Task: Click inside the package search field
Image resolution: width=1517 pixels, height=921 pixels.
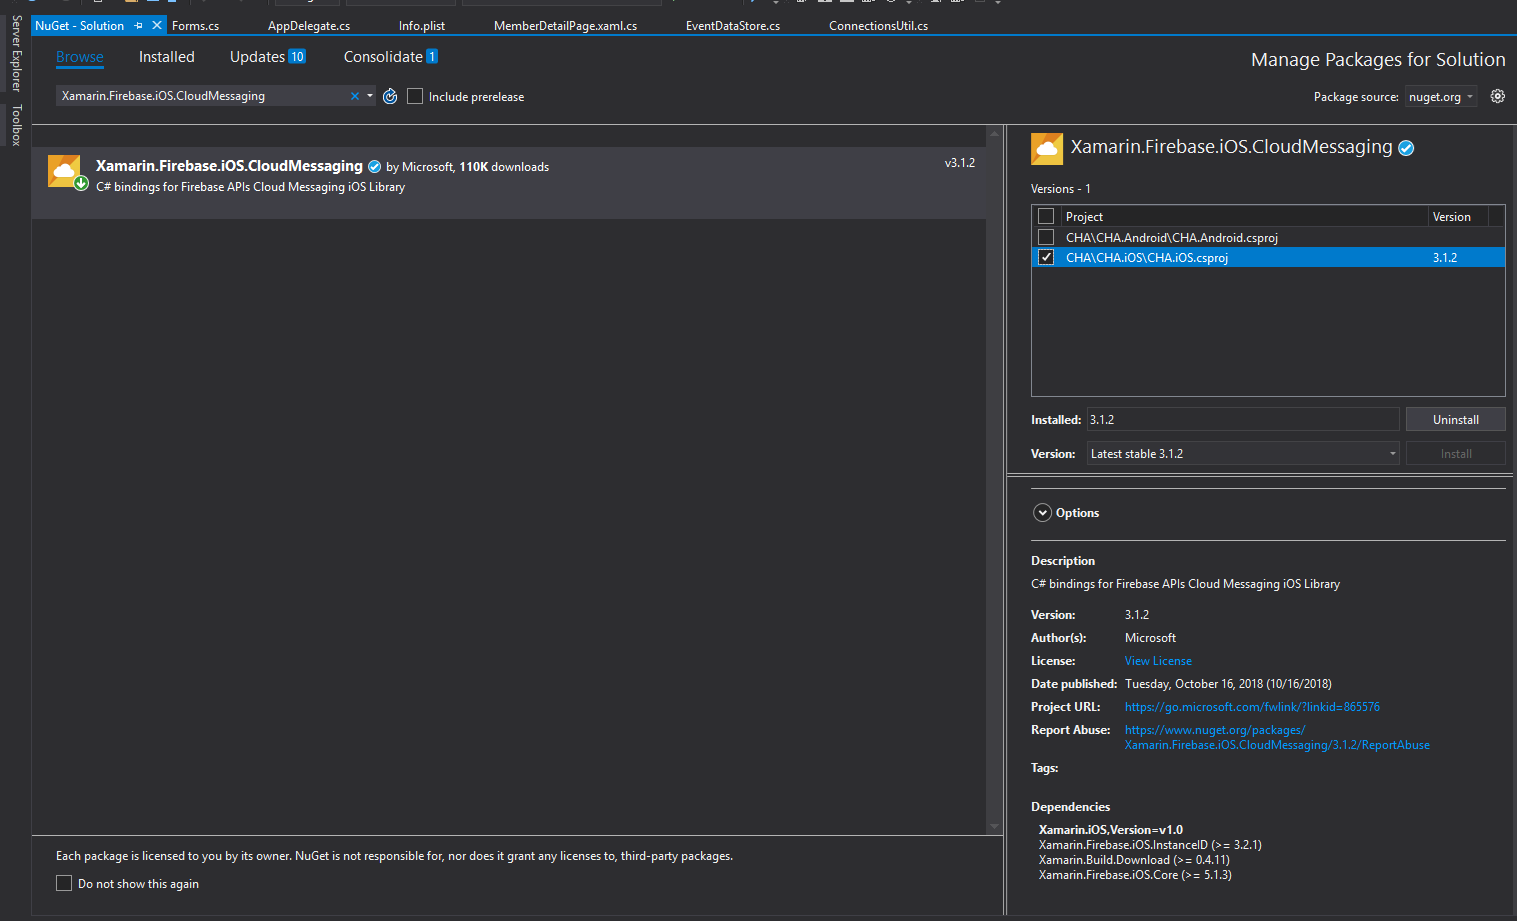Action: pyautogui.click(x=203, y=96)
